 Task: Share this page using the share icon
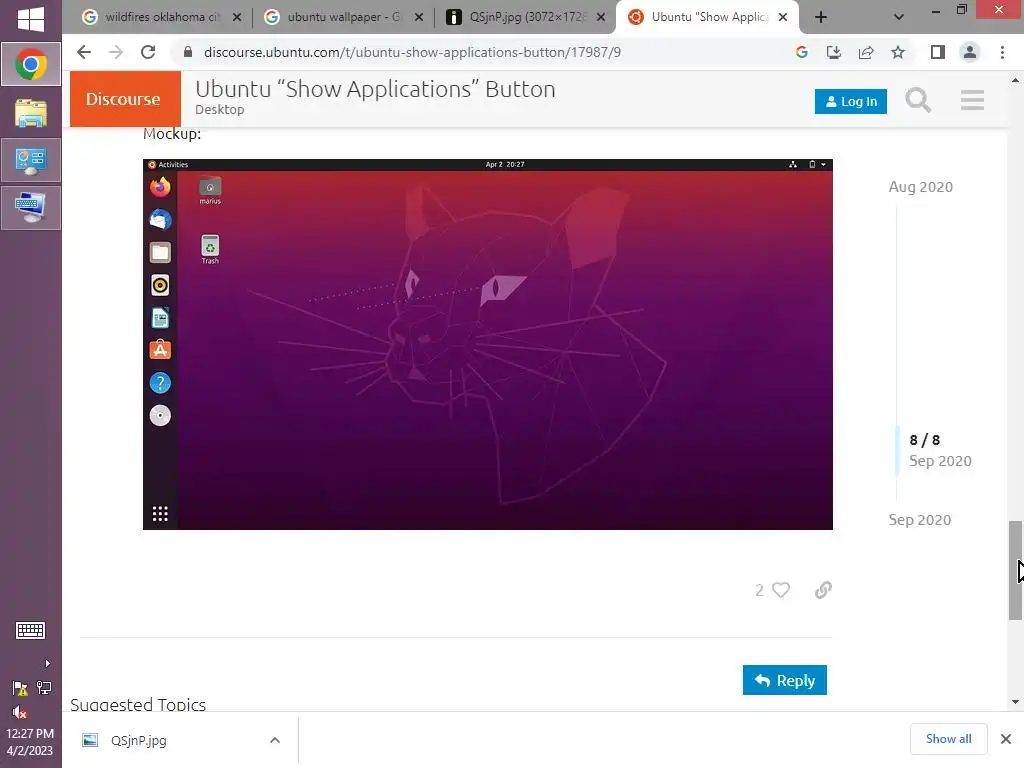[866, 52]
